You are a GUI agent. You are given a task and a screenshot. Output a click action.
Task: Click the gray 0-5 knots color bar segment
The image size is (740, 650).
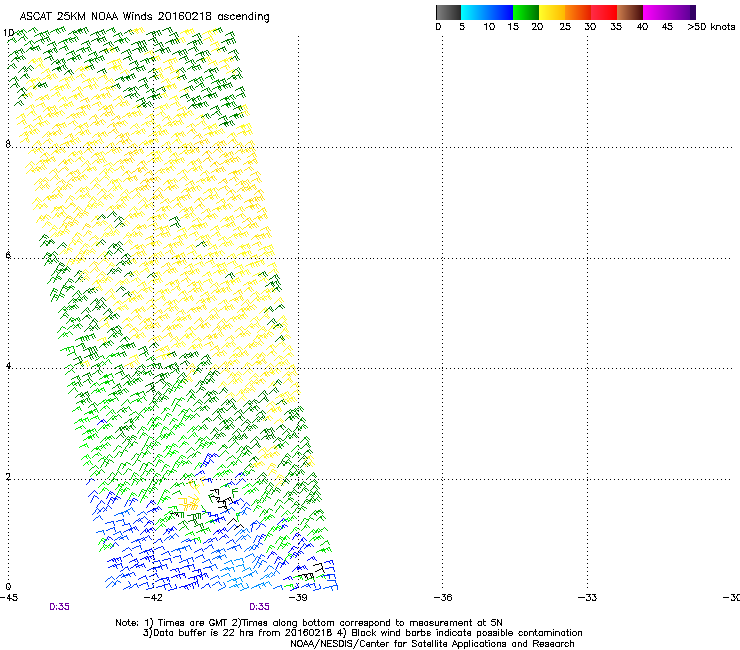pyautogui.click(x=448, y=12)
